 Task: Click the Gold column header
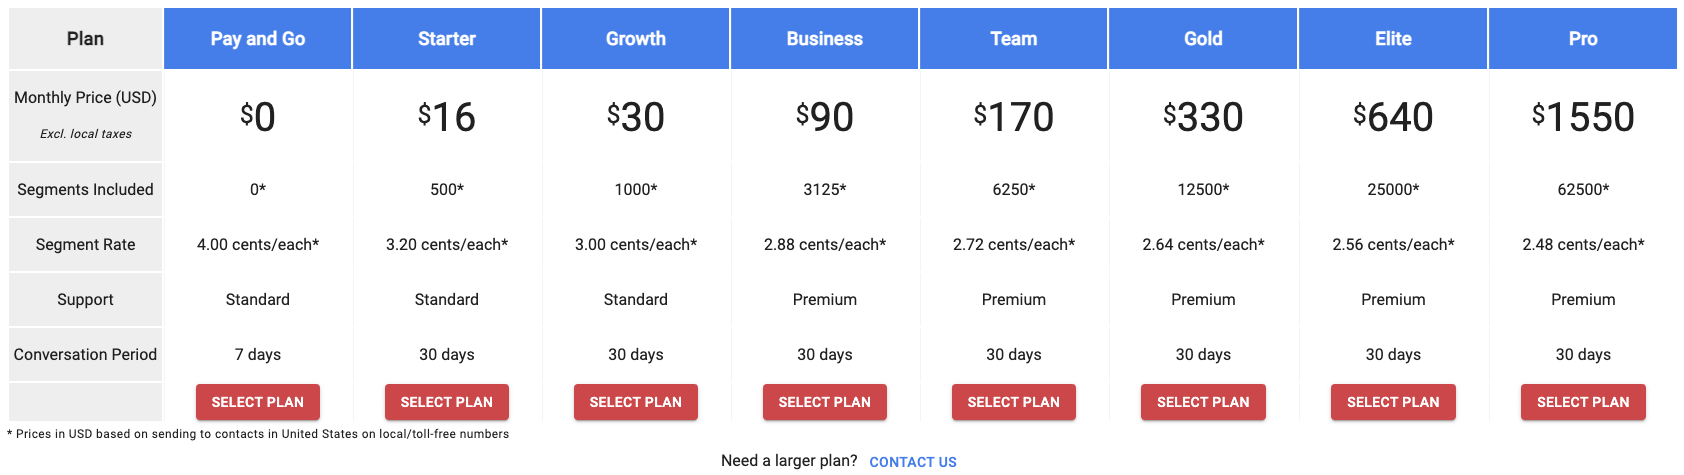(1203, 39)
